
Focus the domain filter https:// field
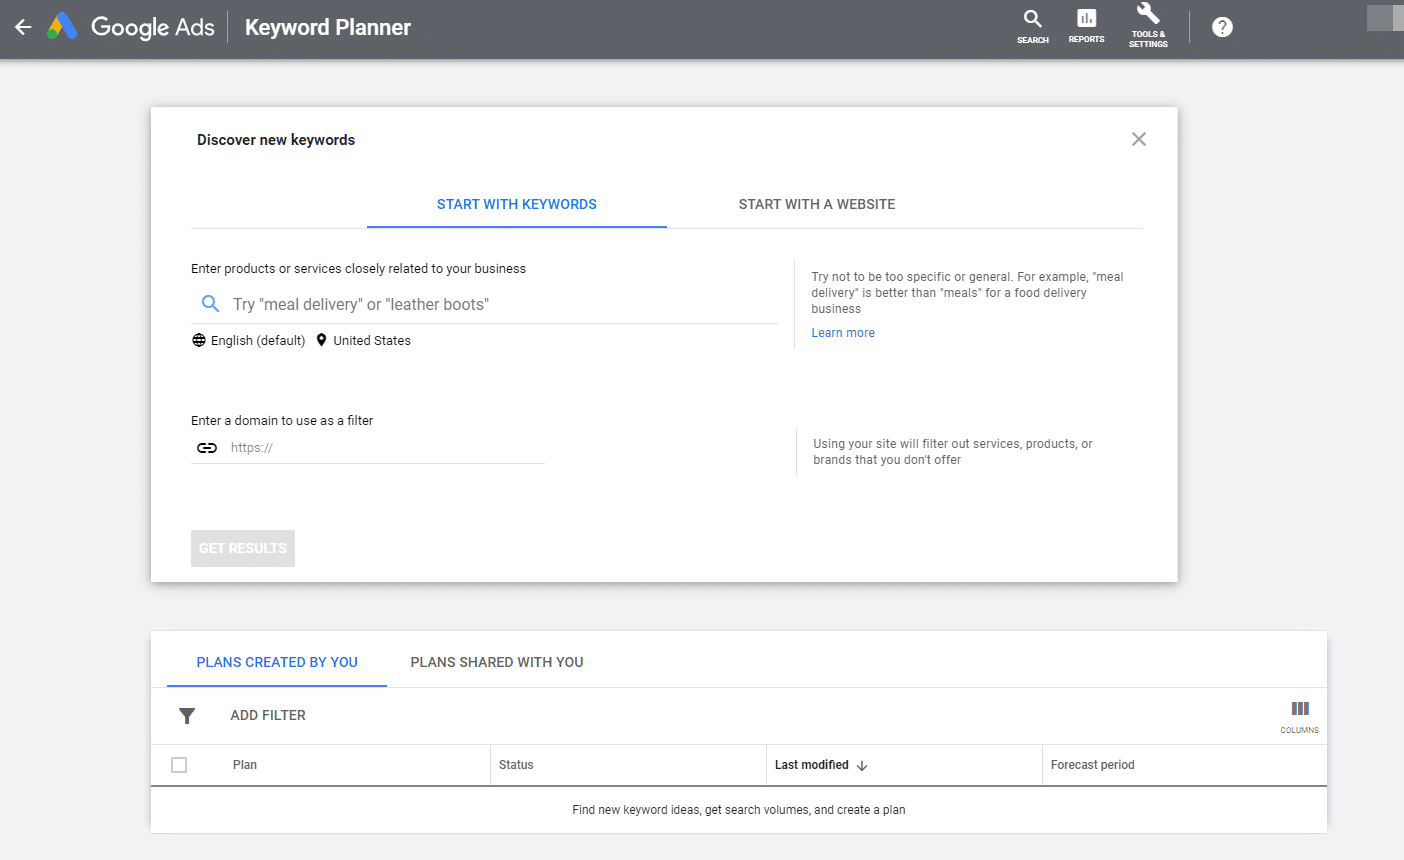click(385, 448)
